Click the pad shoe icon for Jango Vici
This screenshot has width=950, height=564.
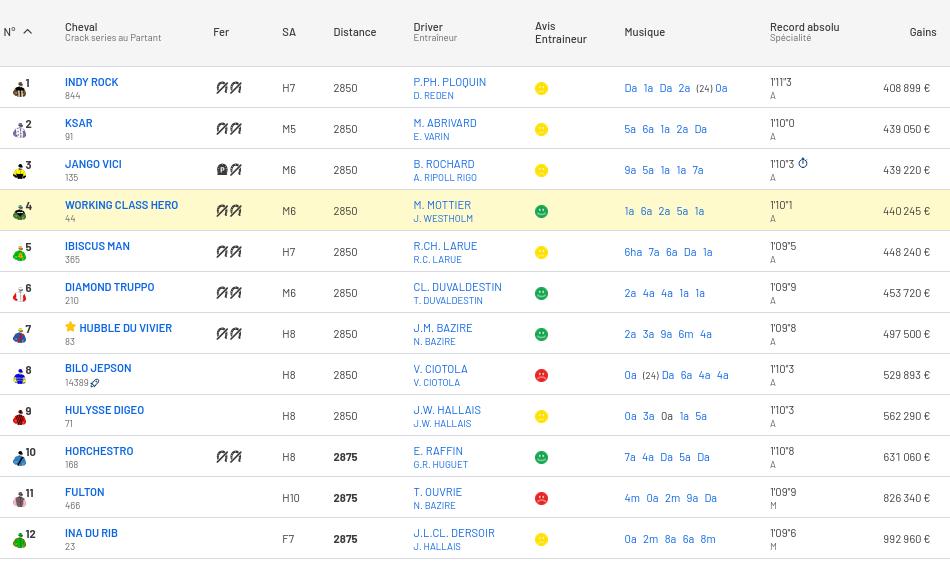(222, 170)
